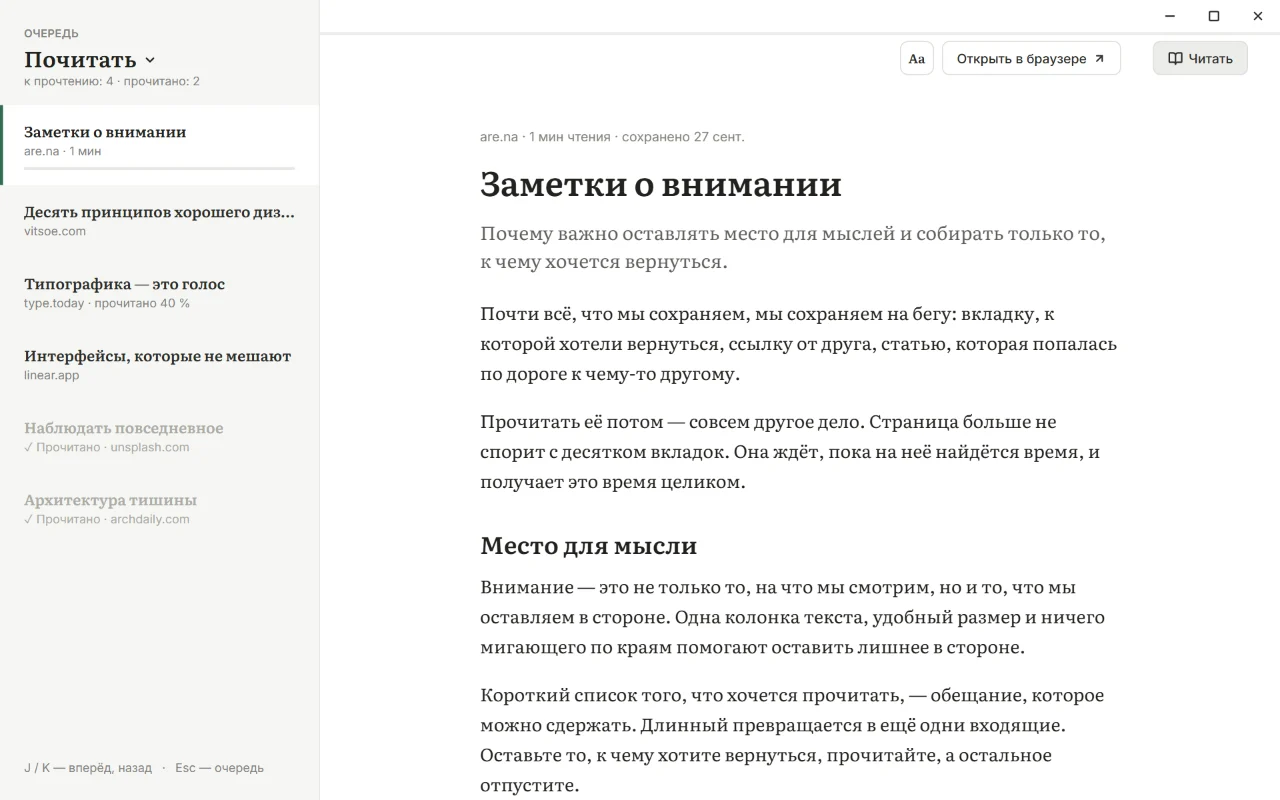Click the J / K — вперёд, назад hint

point(88,768)
